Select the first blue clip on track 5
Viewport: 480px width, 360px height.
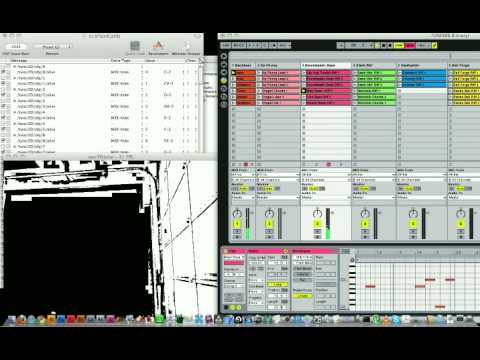coord(424,73)
